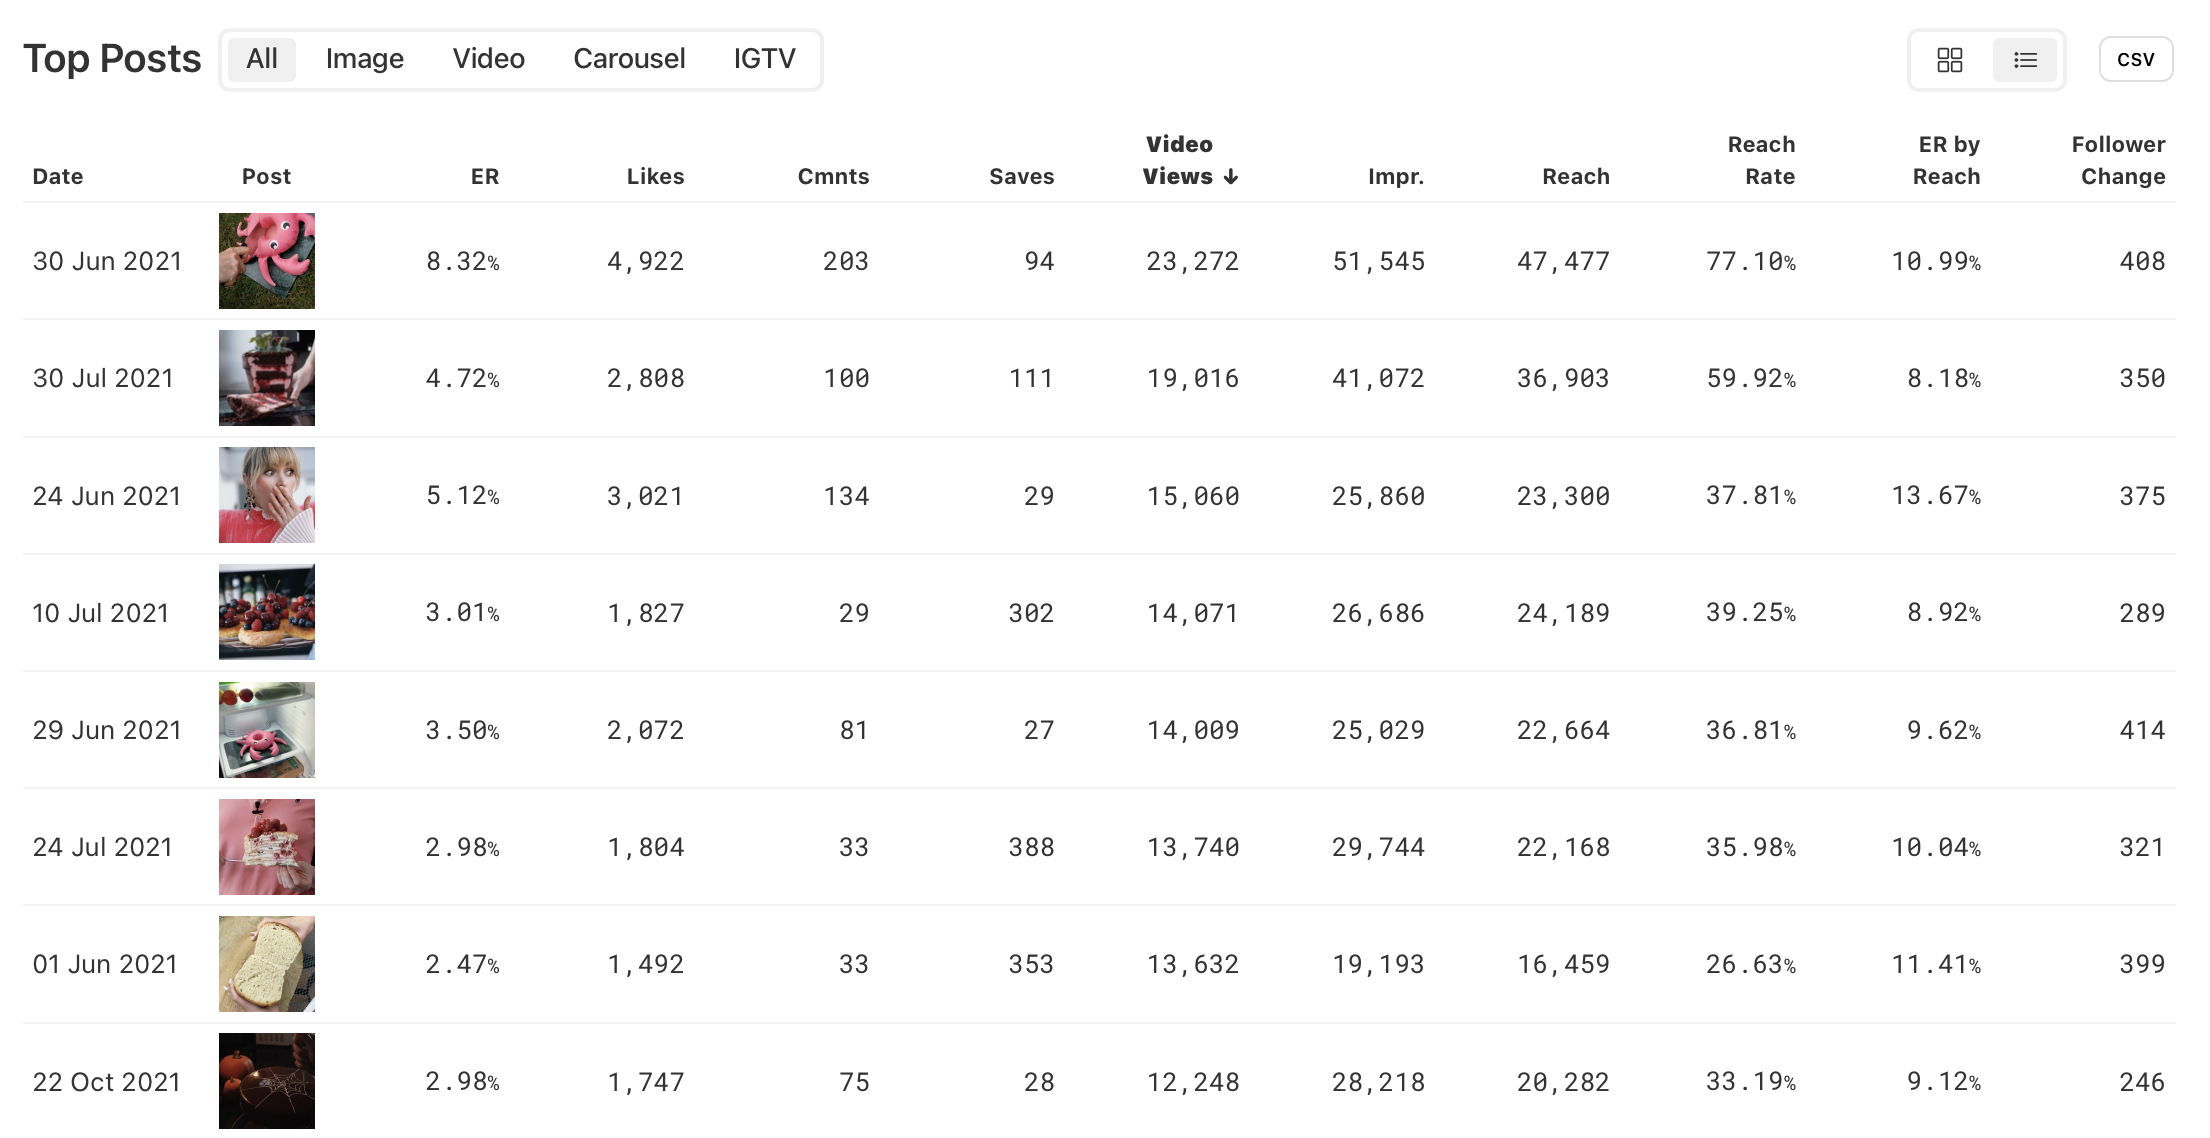
Task: Open the refrigerator octopus post from 29 Jun
Action: pyautogui.click(x=266, y=729)
